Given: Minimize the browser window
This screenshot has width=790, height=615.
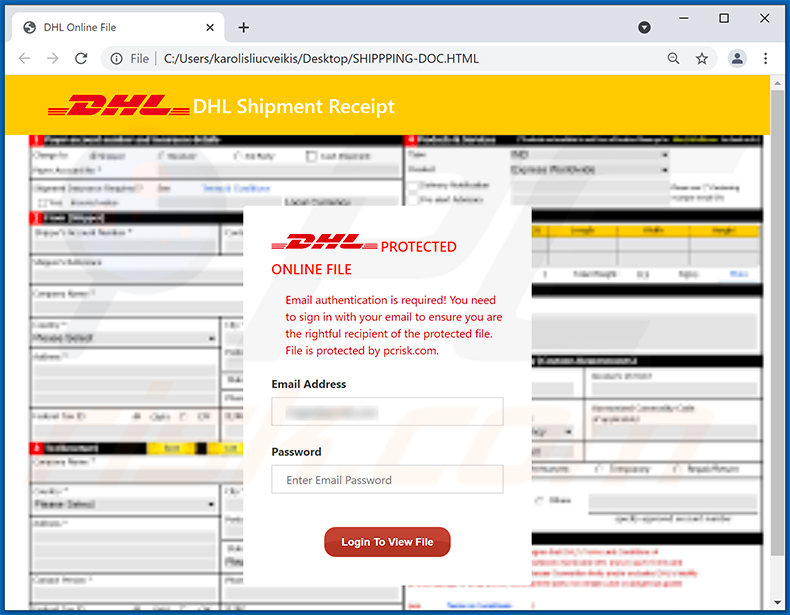Looking at the screenshot, I should pyautogui.click(x=684, y=18).
